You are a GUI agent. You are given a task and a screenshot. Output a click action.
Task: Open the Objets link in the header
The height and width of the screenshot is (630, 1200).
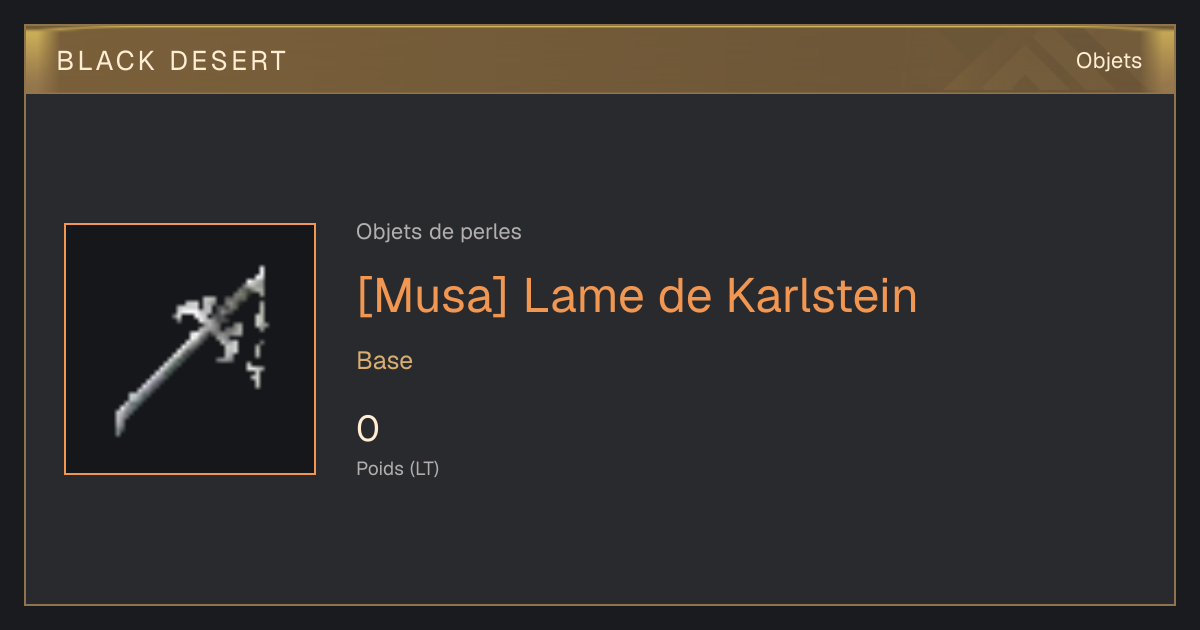1108,61
